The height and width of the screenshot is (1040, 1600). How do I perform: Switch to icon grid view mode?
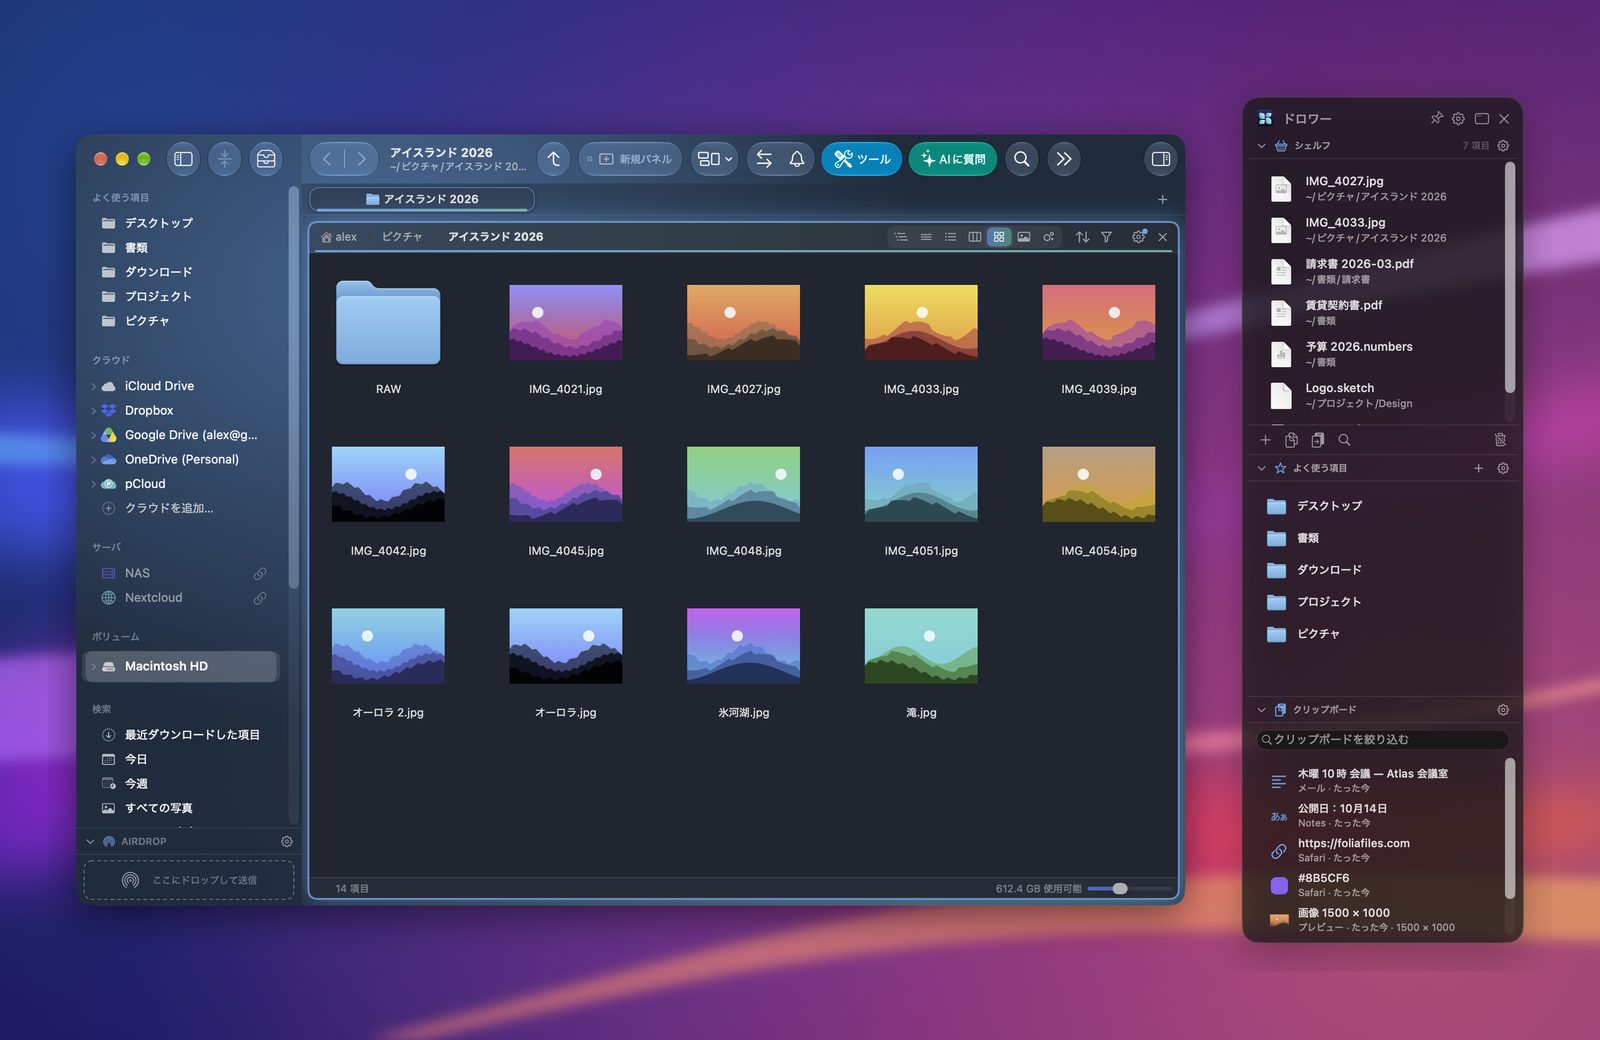coord(999,237)
